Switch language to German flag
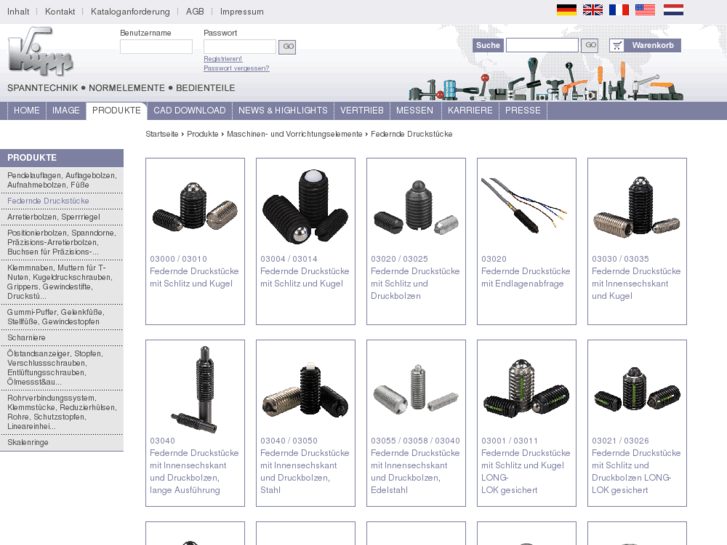Image resolution: width=727 pixels, height=545 pixels. [x=566, y=10]
